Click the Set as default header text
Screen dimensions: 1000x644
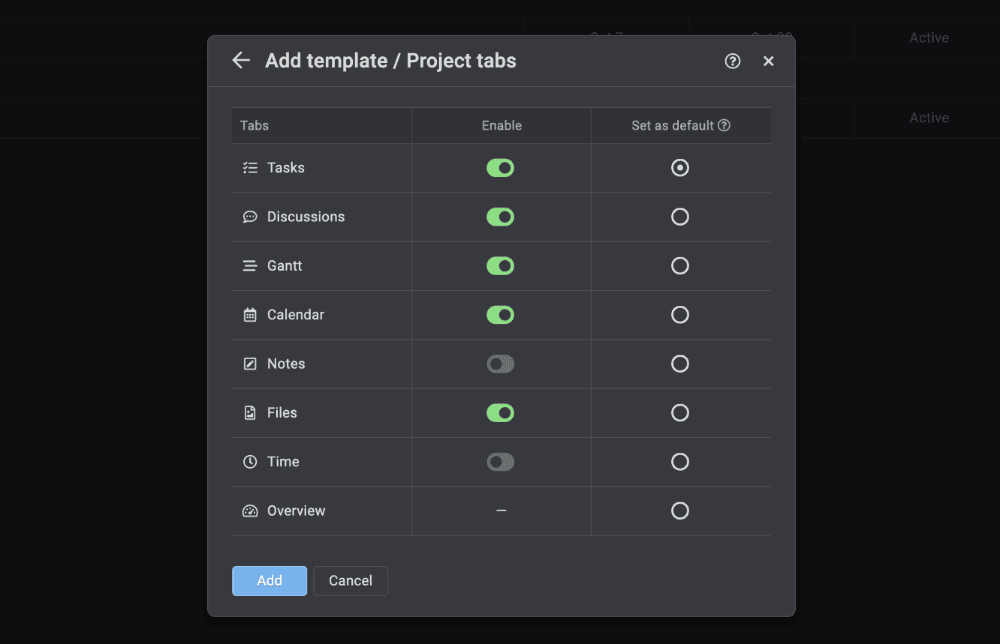coord(672,126)
